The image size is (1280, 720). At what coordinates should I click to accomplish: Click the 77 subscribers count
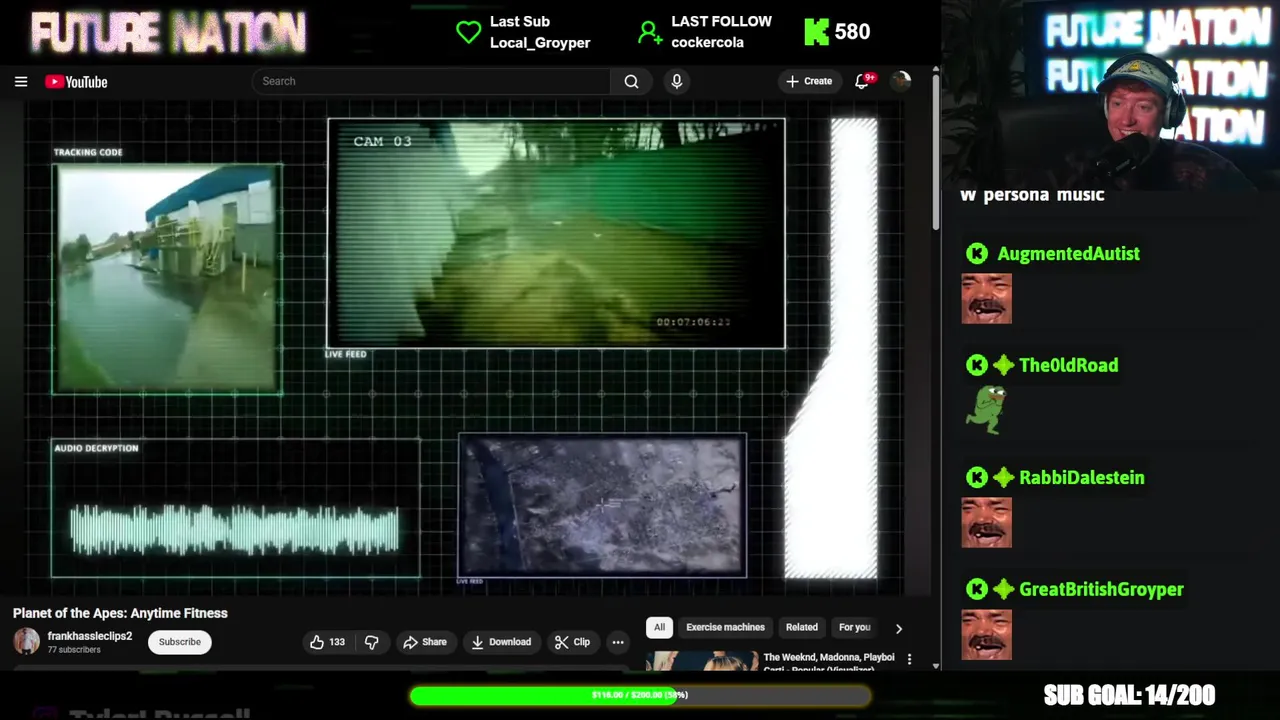74,650
